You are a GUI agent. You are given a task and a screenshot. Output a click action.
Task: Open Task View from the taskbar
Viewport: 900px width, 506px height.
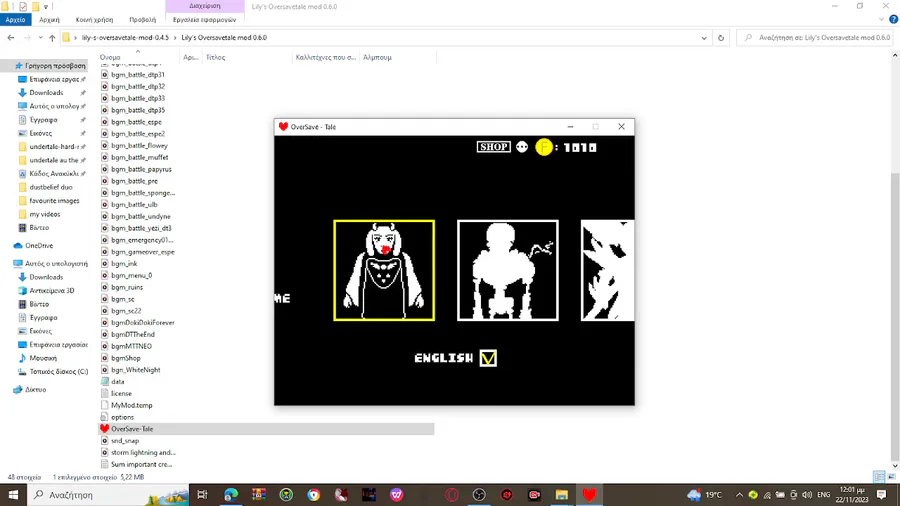(x=202, y=495)
